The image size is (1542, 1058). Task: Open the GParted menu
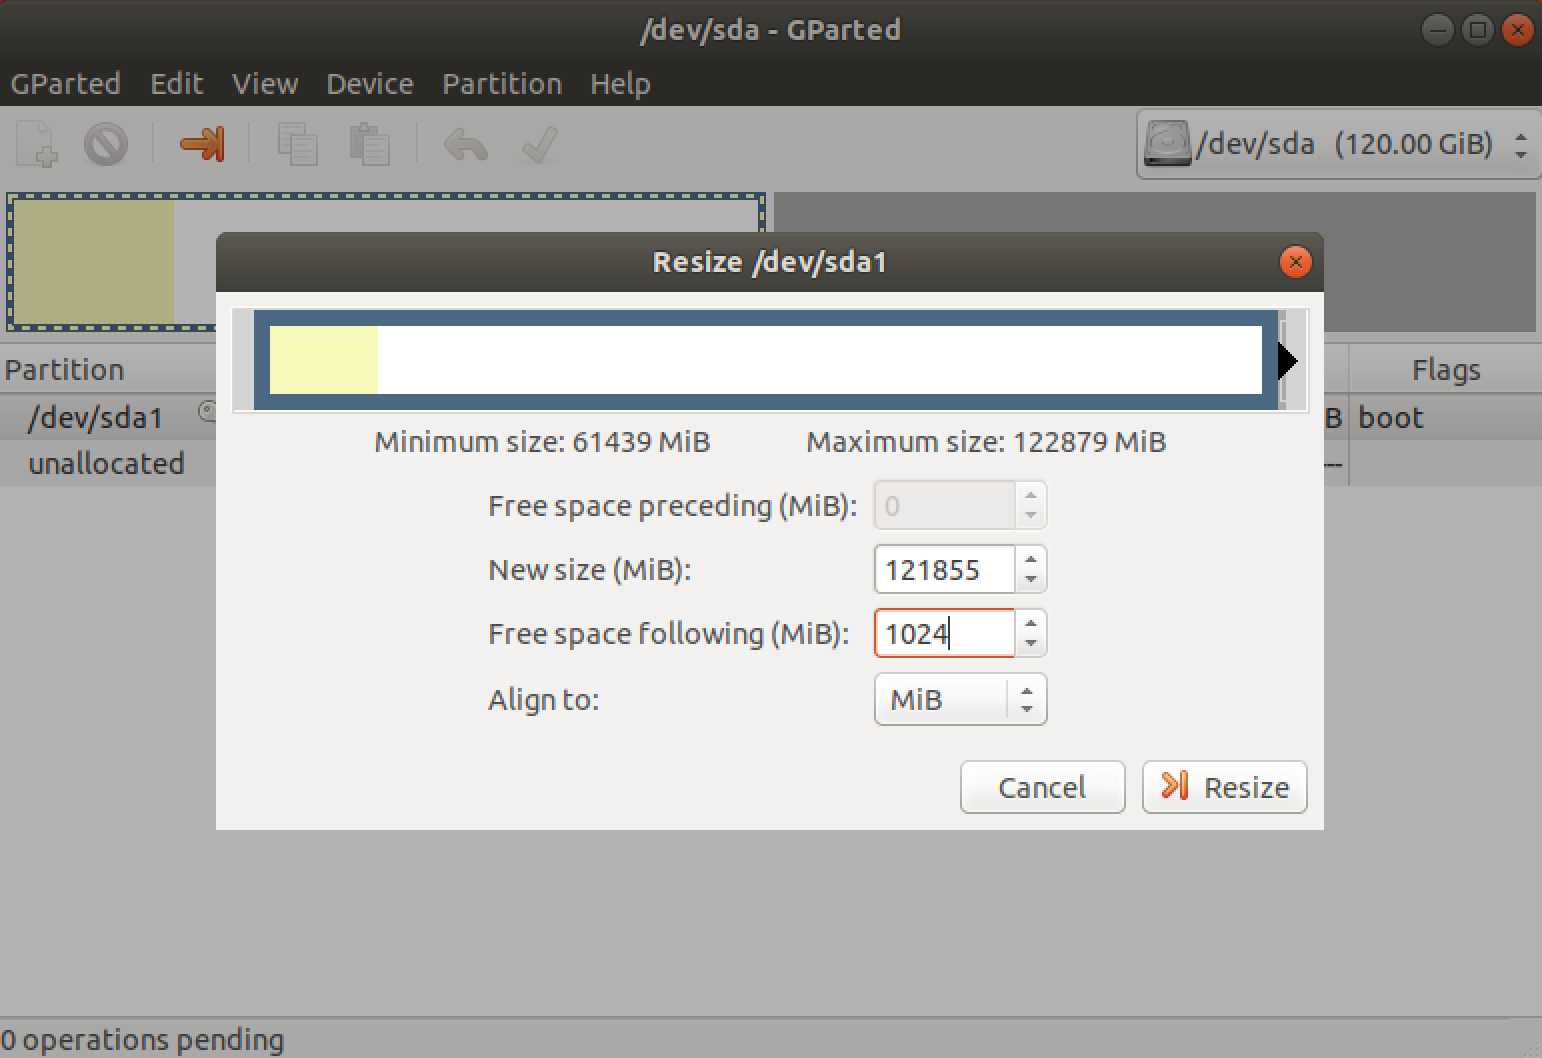pos(66,83)
